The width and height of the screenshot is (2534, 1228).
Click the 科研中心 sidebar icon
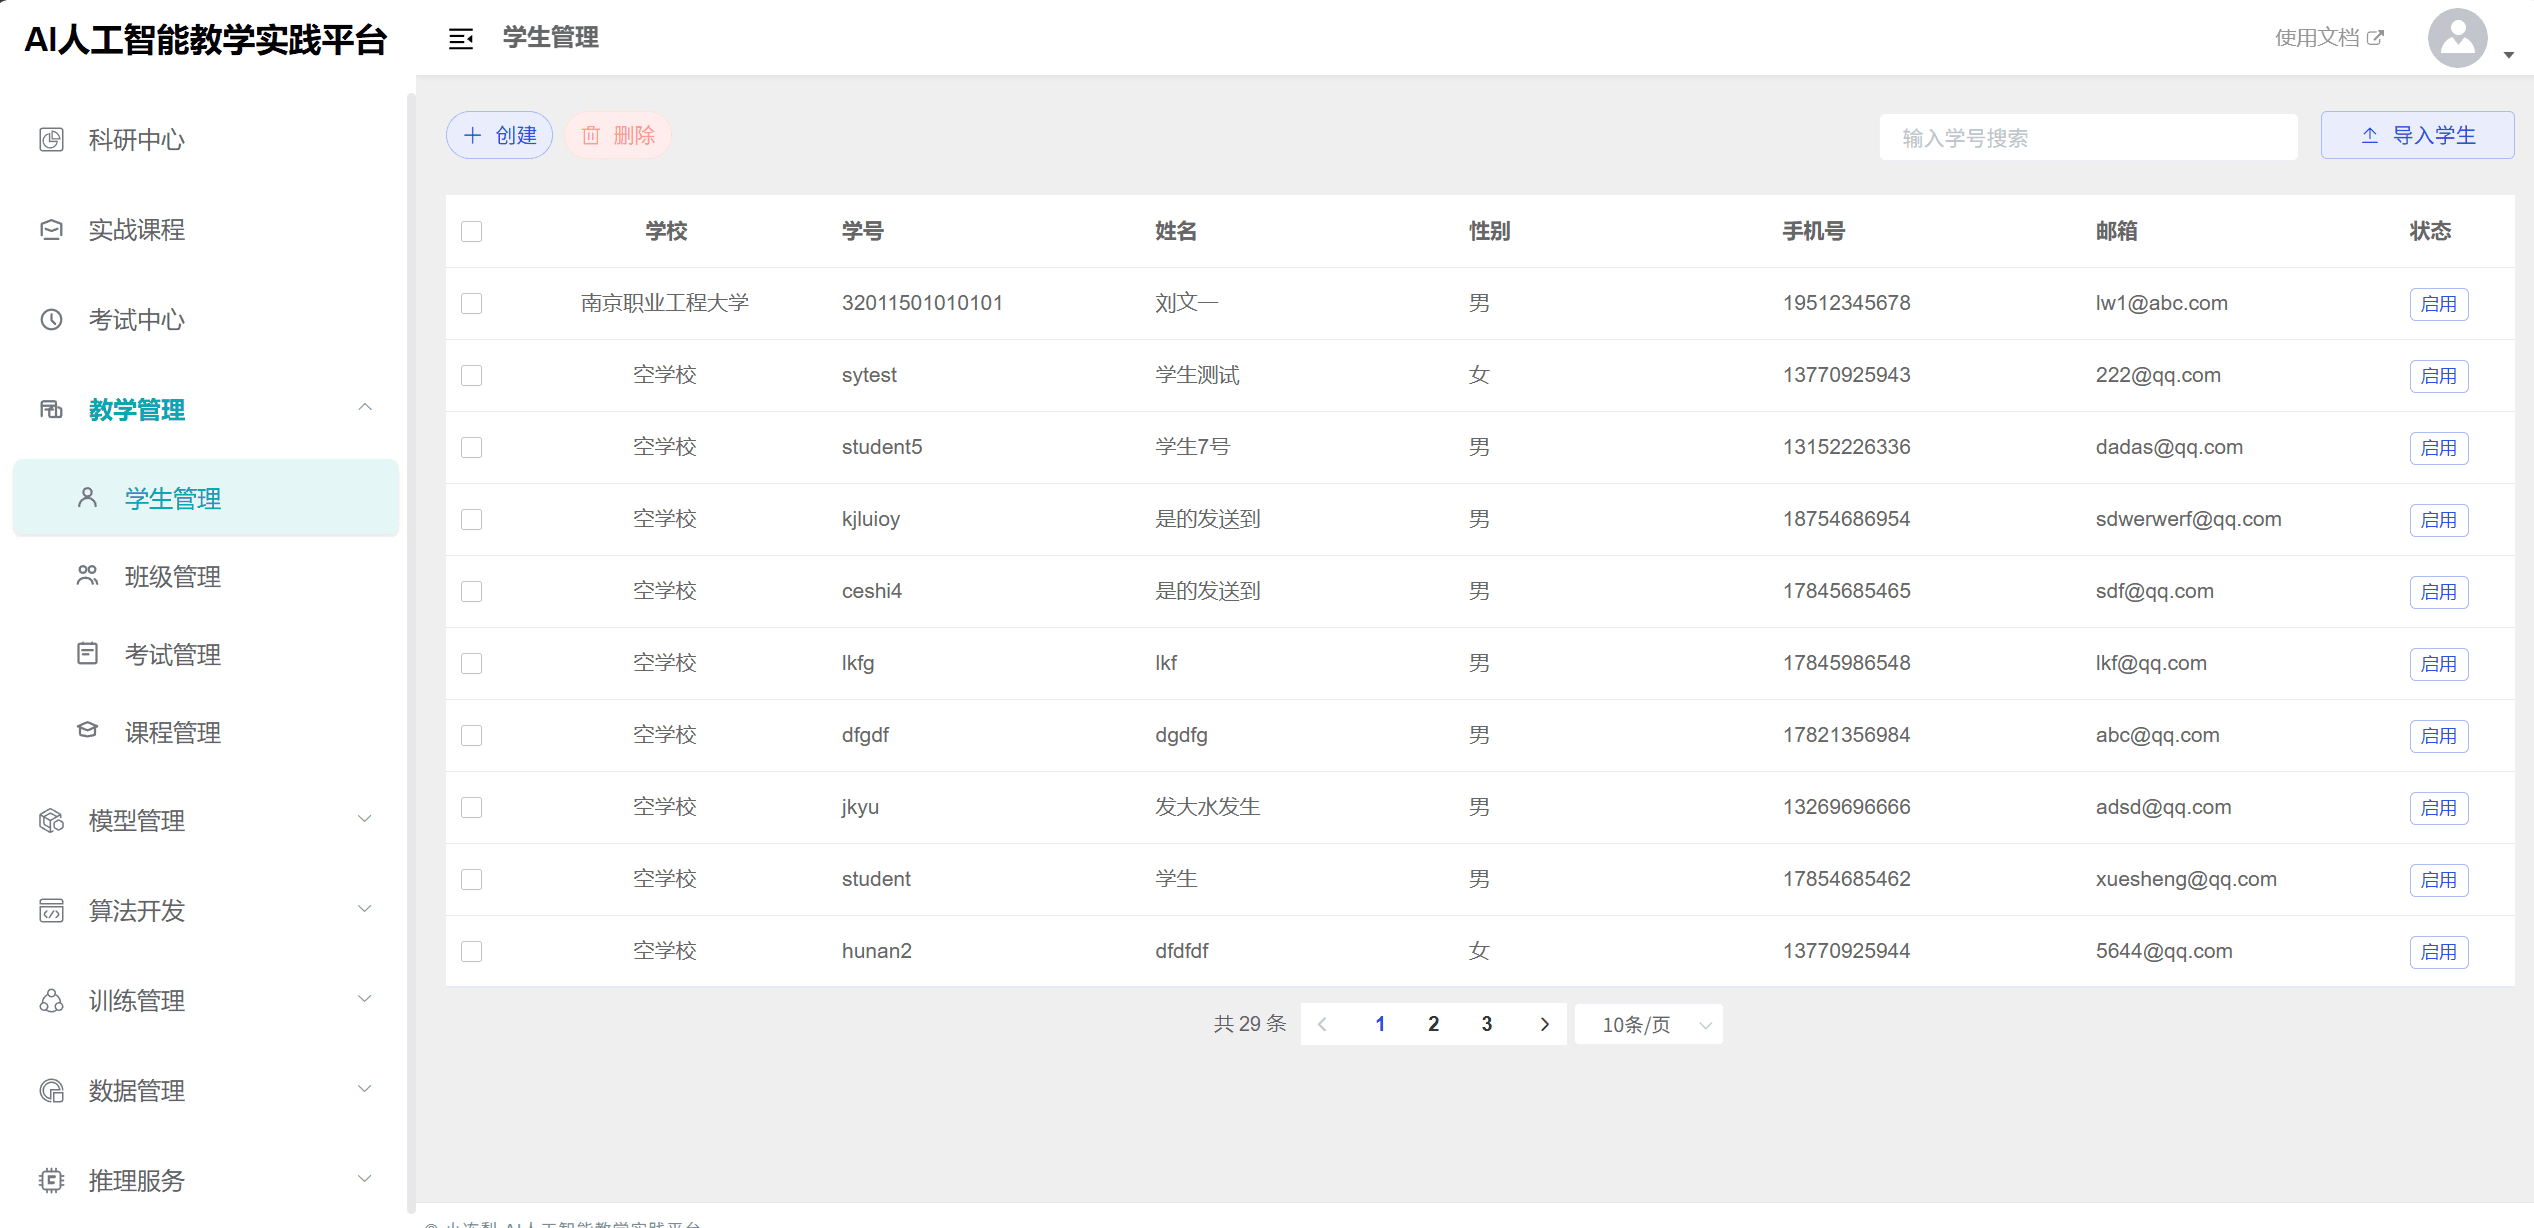point(51,140)
